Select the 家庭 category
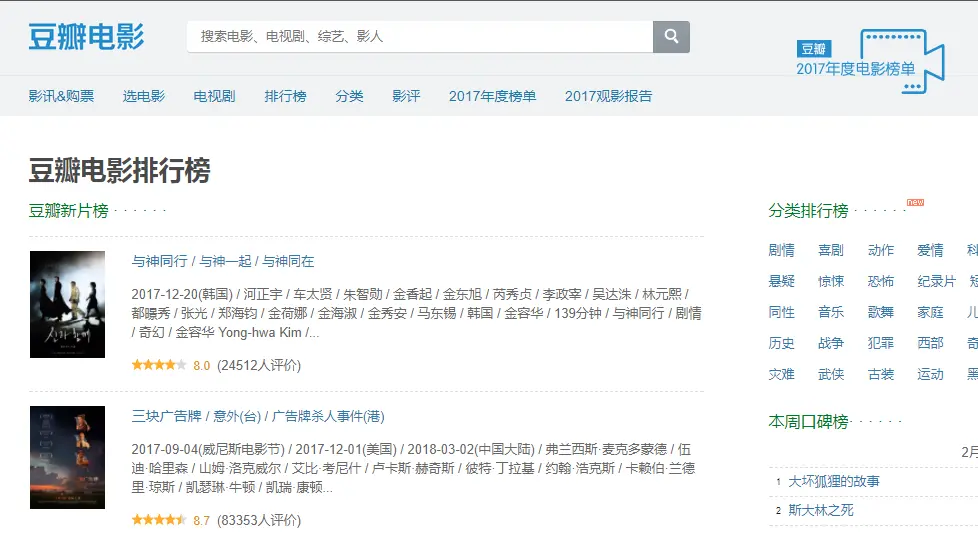 pos(930,312)
